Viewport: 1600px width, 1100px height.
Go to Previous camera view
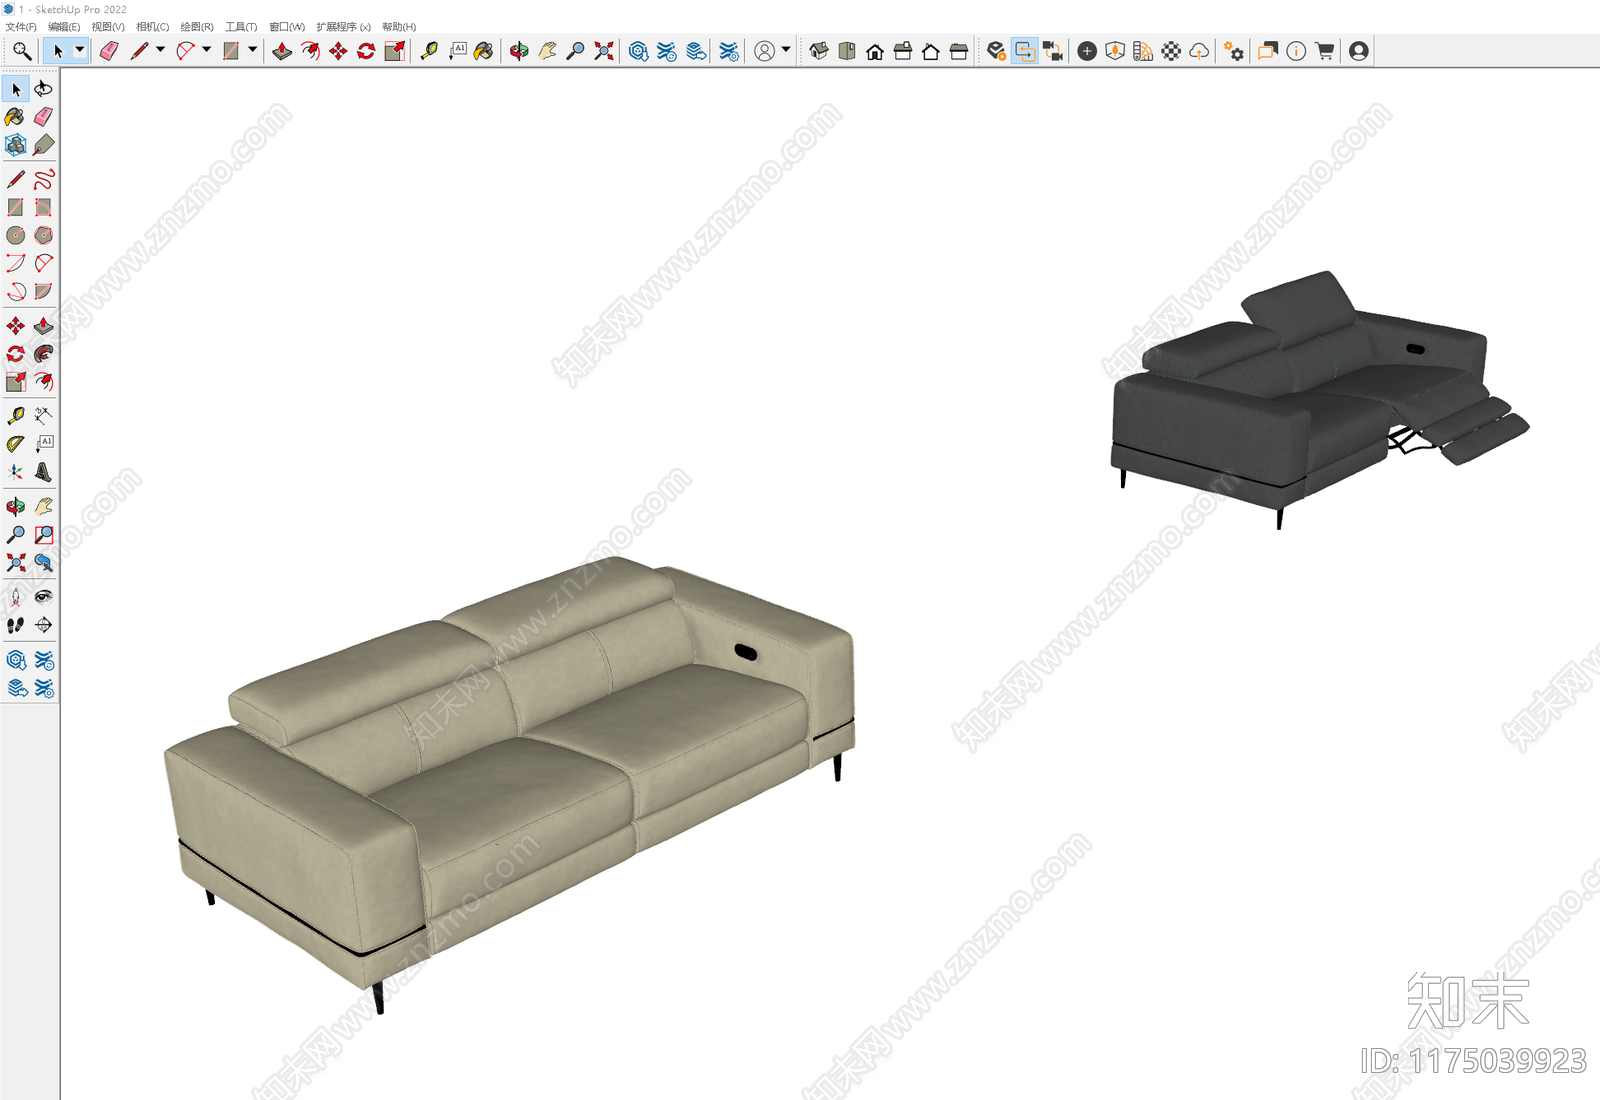tap(43, 563)
